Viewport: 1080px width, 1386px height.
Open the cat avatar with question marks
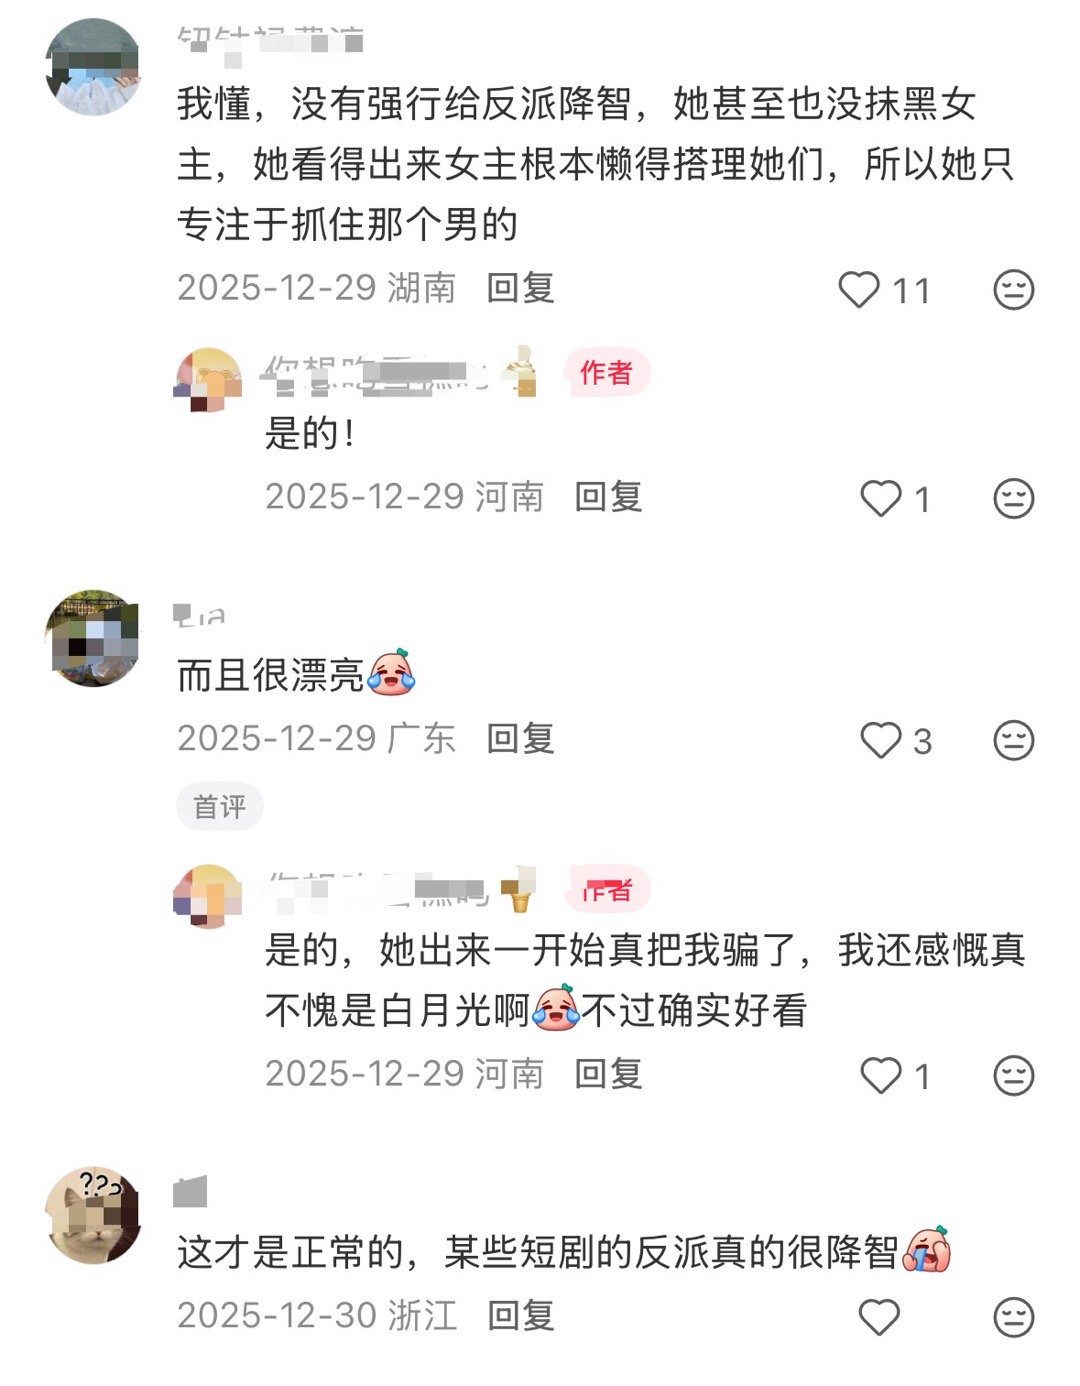[93, 1214]
